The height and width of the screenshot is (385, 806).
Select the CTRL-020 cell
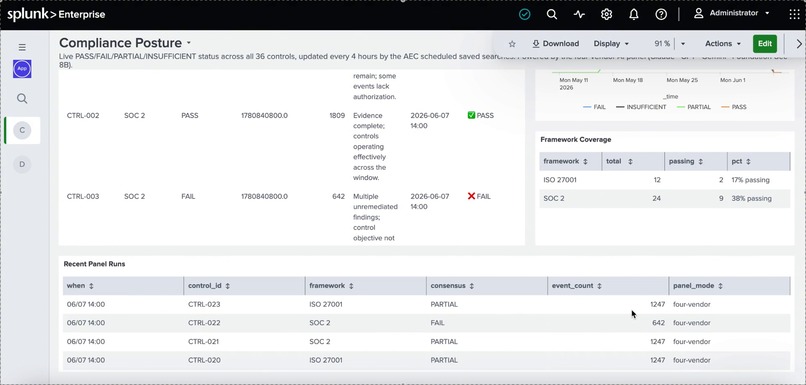[204, 360]
